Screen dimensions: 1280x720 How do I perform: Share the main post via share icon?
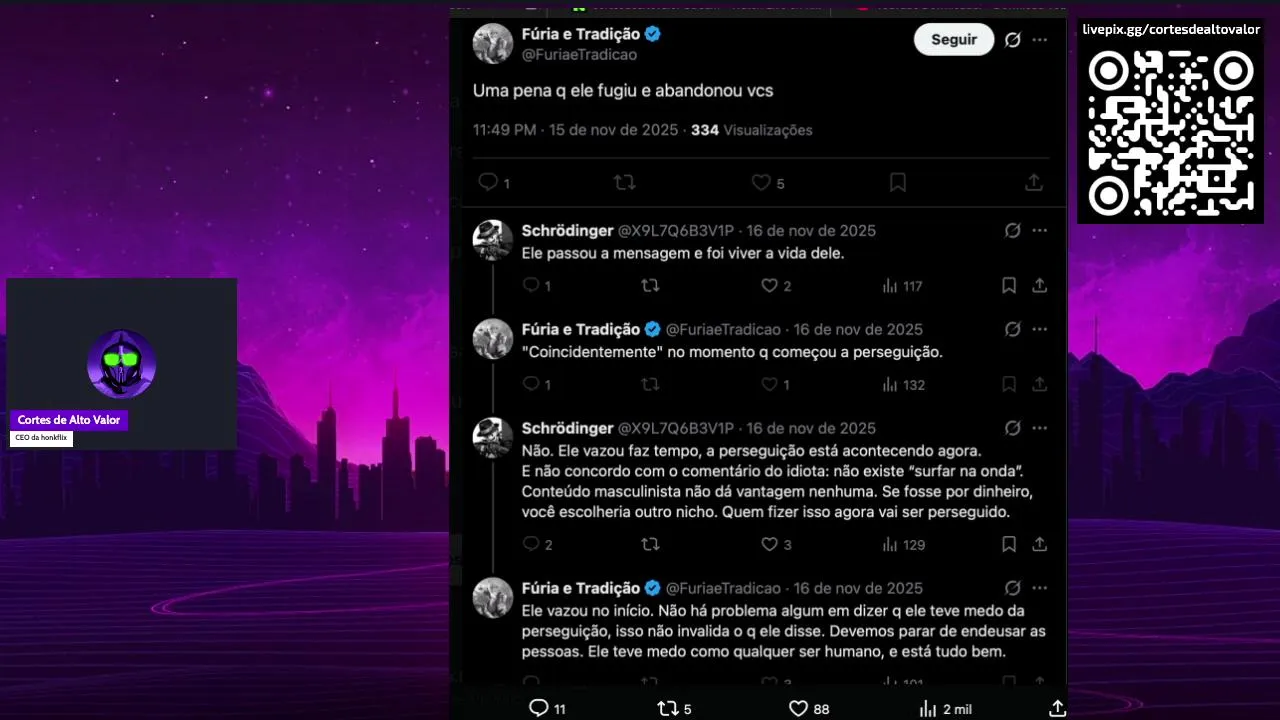(1034, 183)
